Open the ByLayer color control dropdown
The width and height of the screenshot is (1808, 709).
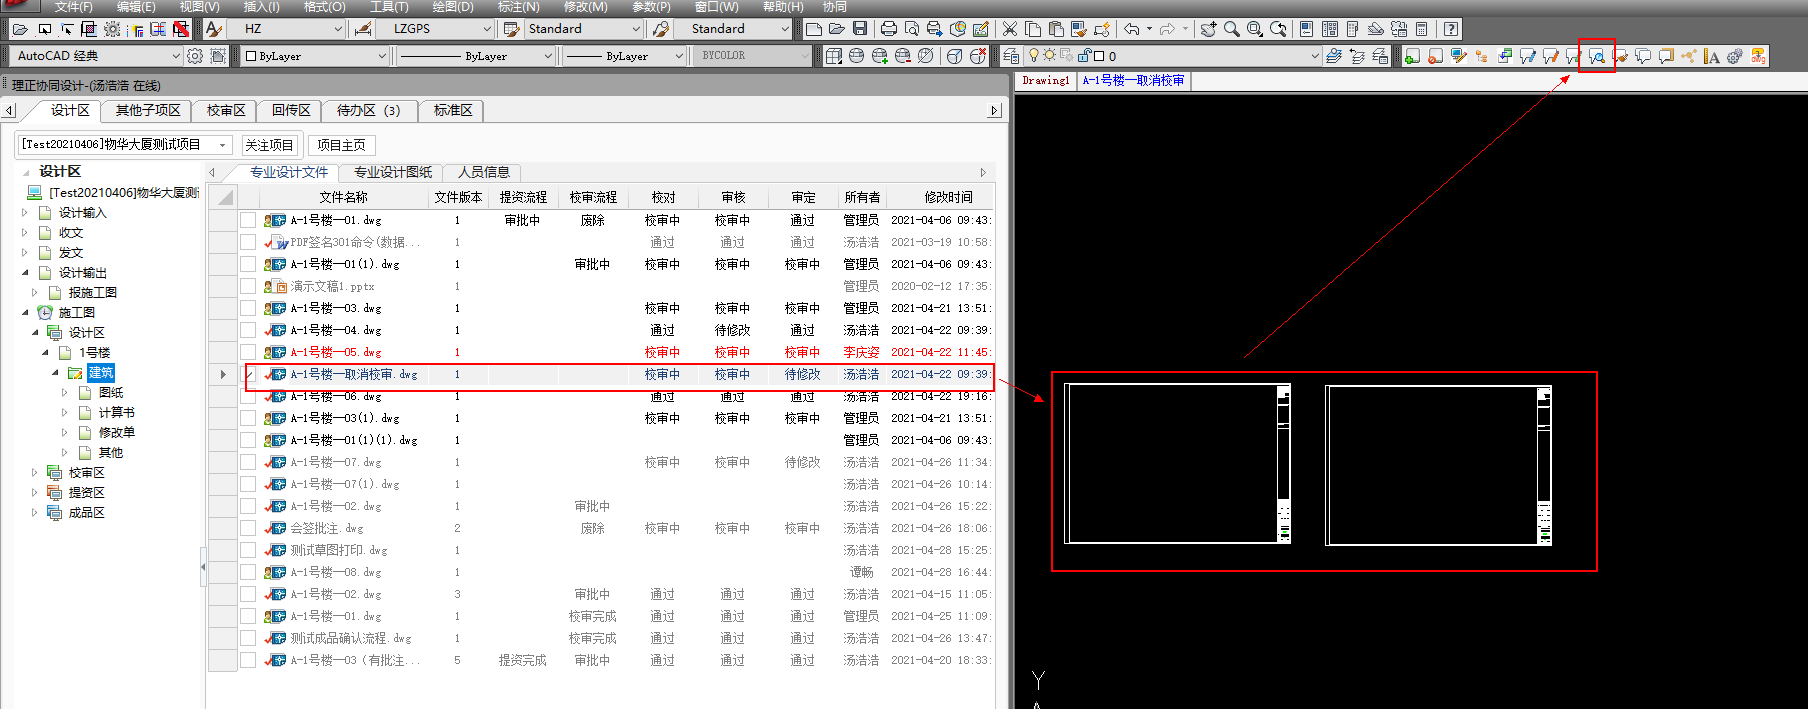click(x=381, y=56)
